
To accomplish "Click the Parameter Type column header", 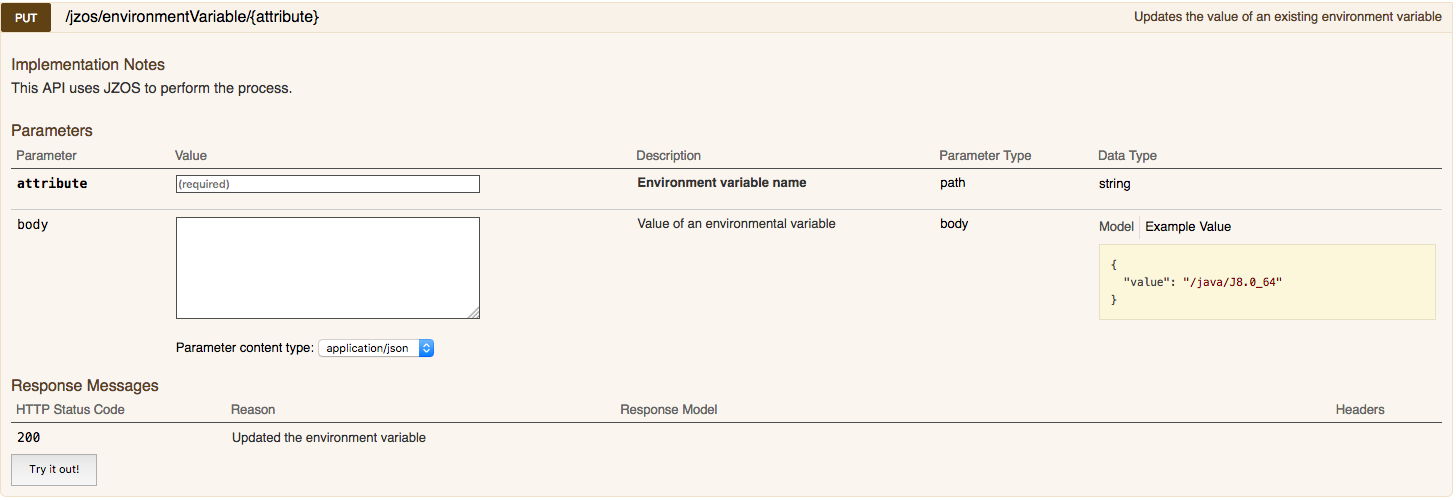I will [985, 156].
